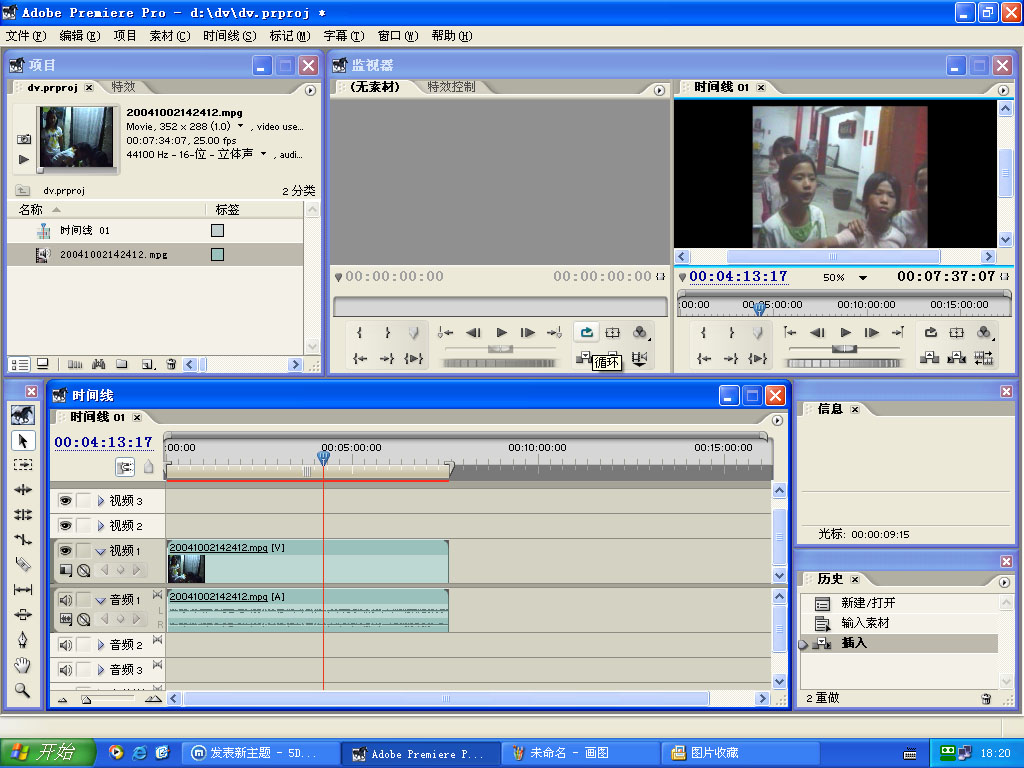Screen dimensions: 1024x768
Task: Select the Hand tool
Action: (23, 665)
